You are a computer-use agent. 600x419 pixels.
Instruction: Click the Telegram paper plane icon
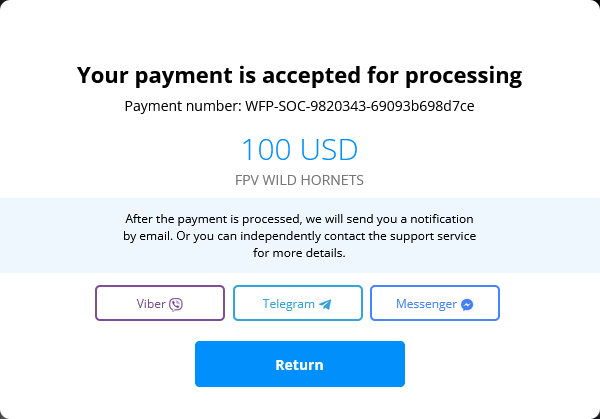click(x=325, y=304)
